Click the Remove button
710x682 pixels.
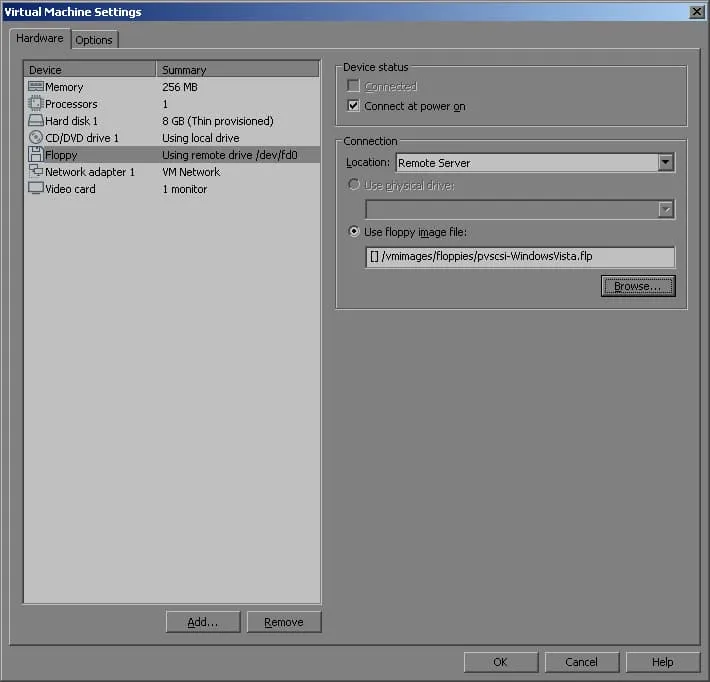click(284, 622)
